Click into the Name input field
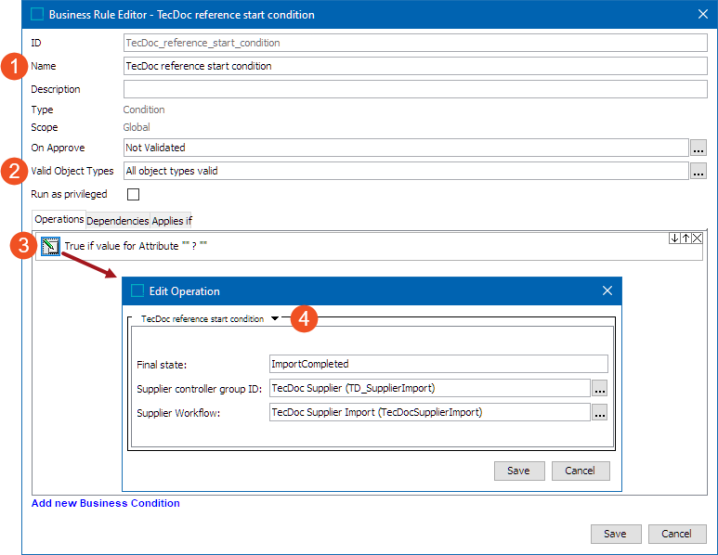 (415, 66)
